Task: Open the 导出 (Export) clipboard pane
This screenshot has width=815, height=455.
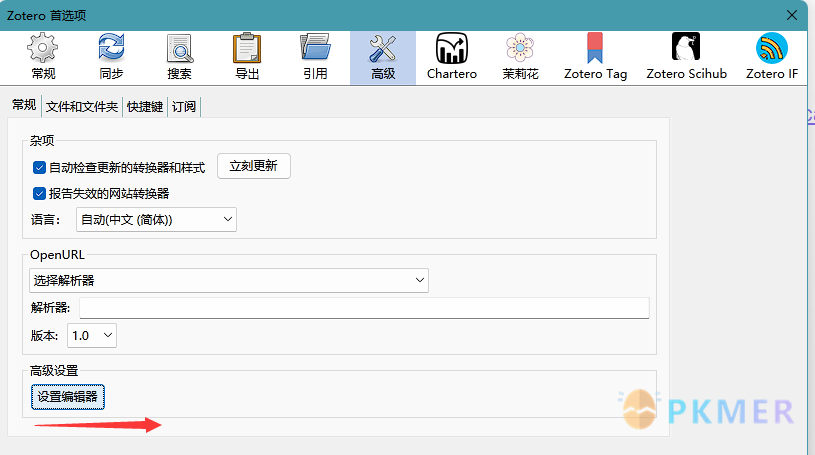Action: tap(247, 57)
